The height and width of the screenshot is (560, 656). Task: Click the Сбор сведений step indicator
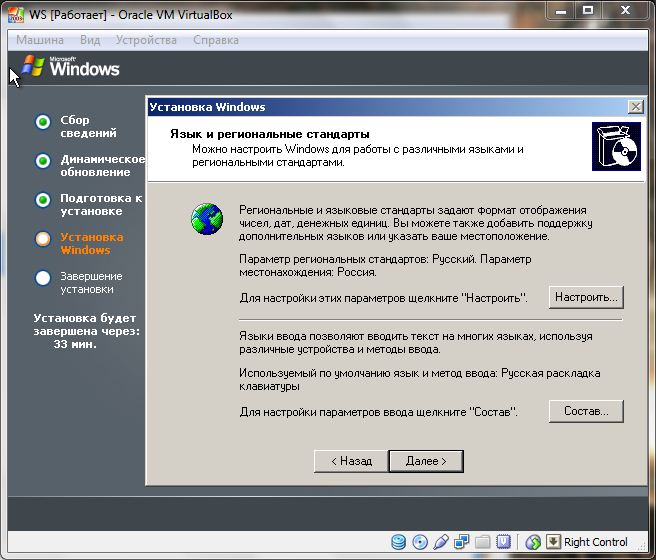click(x=43, y=122)
